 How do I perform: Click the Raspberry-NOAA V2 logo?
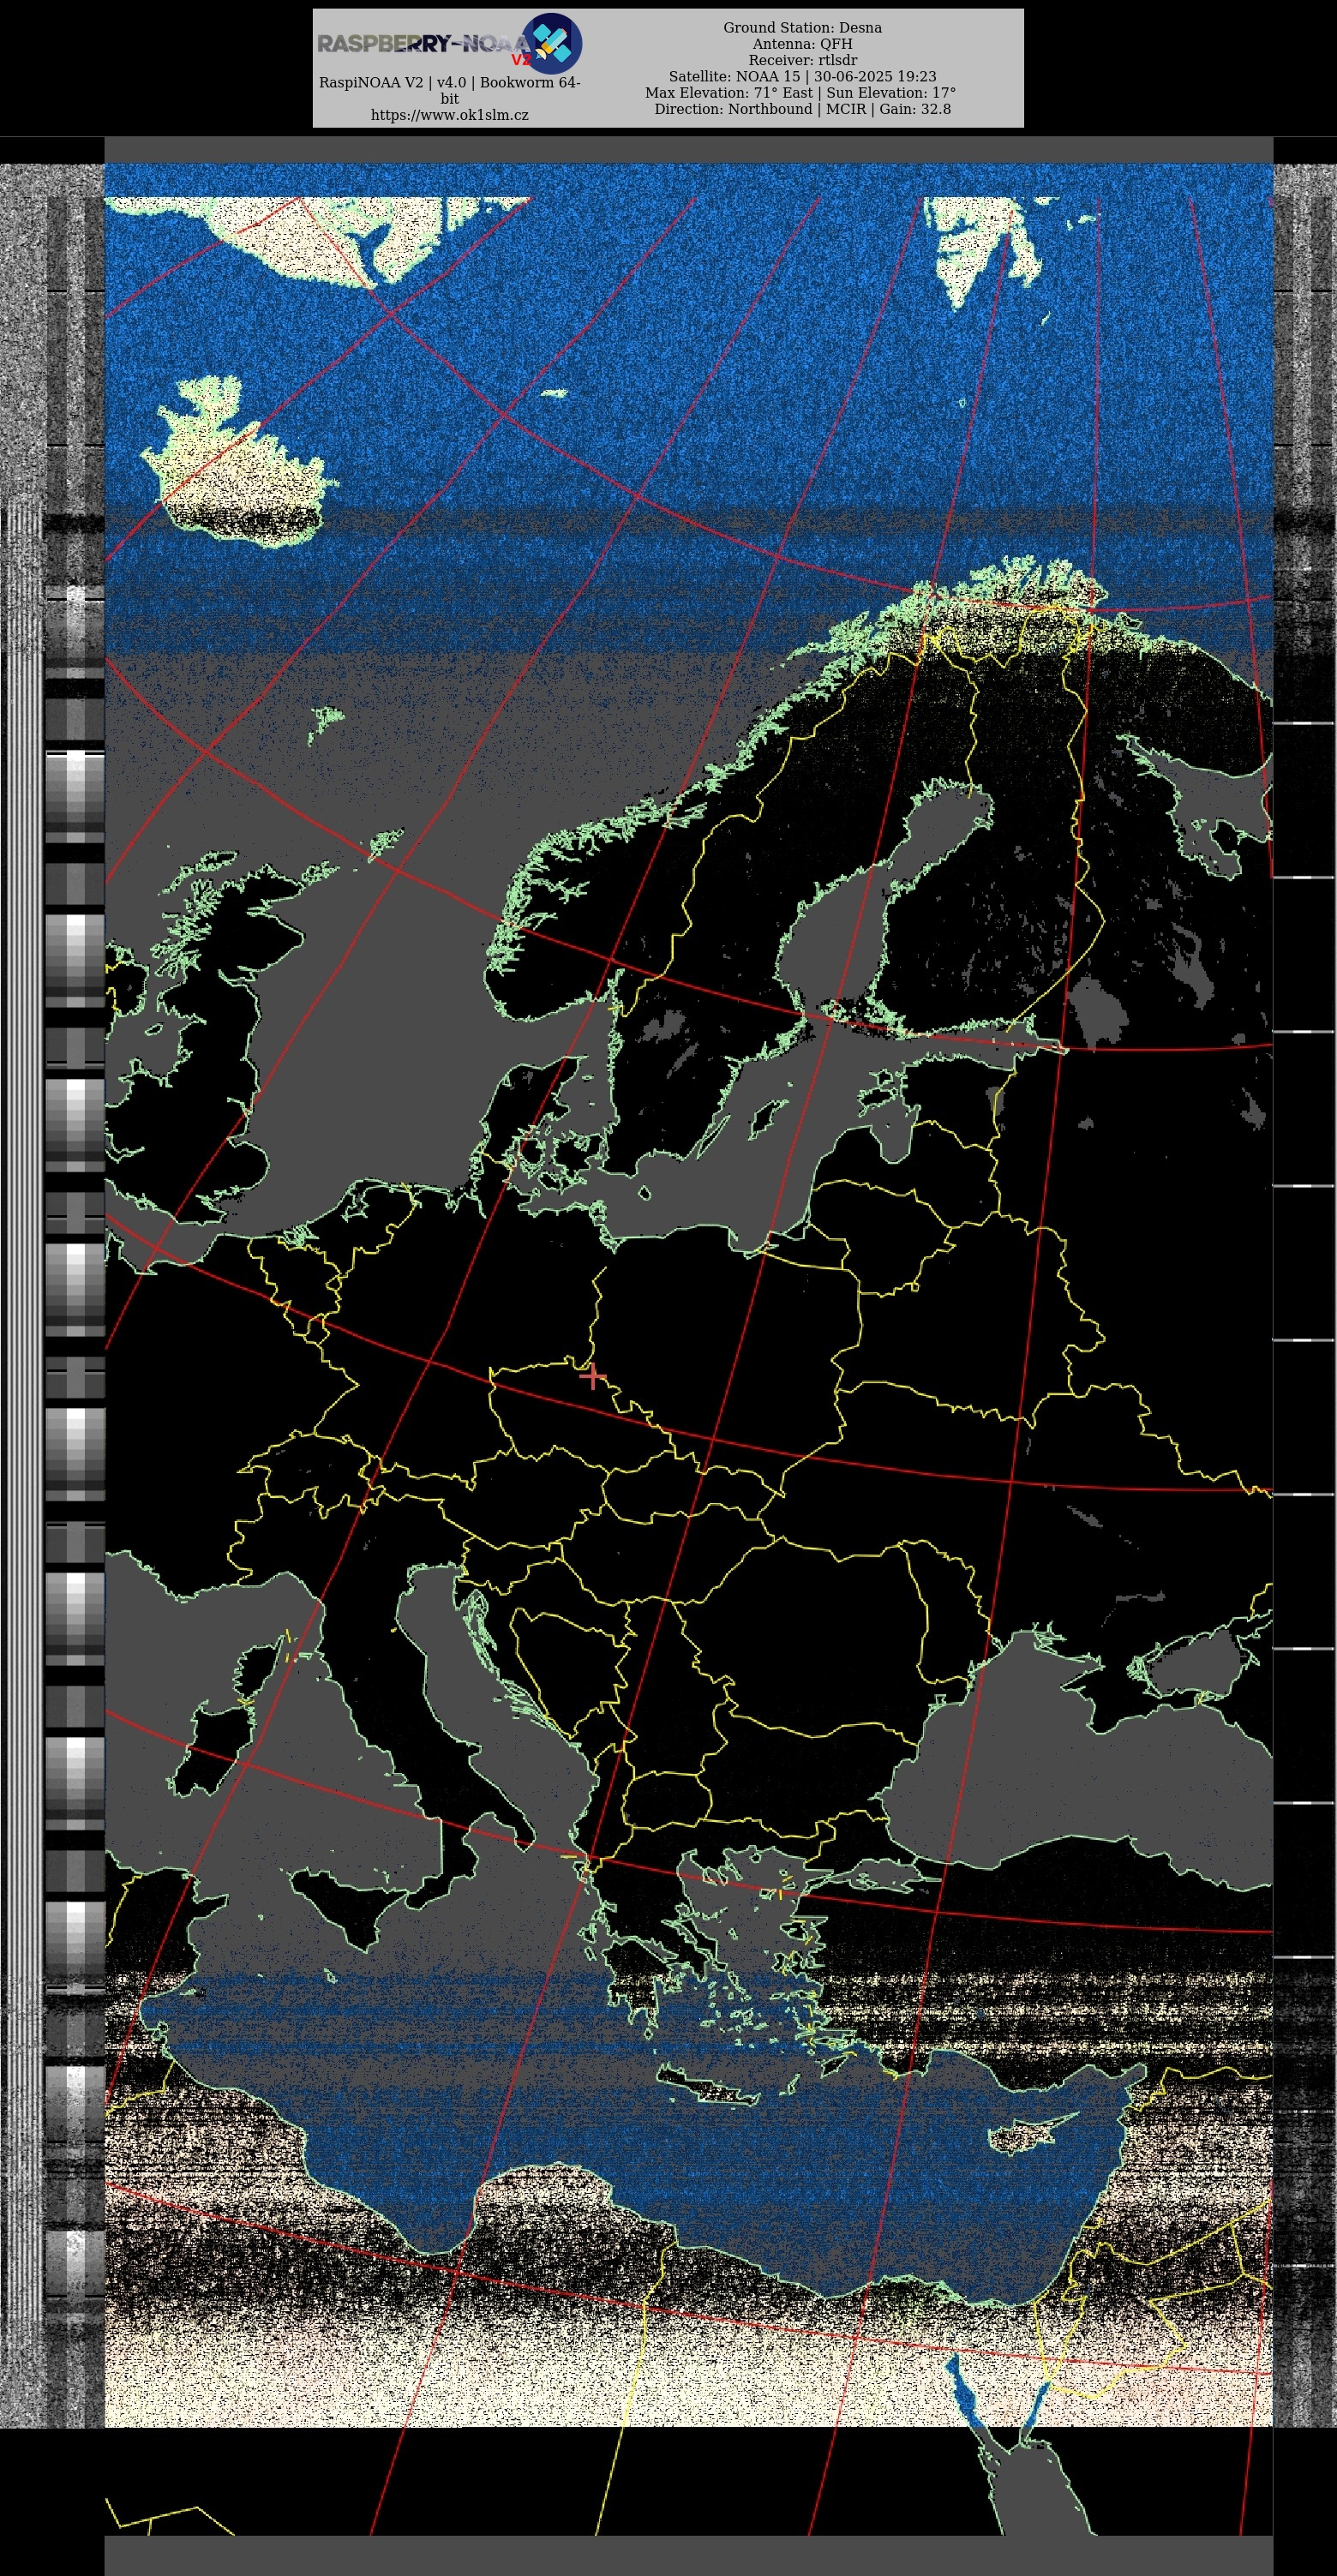coord(450,43)
